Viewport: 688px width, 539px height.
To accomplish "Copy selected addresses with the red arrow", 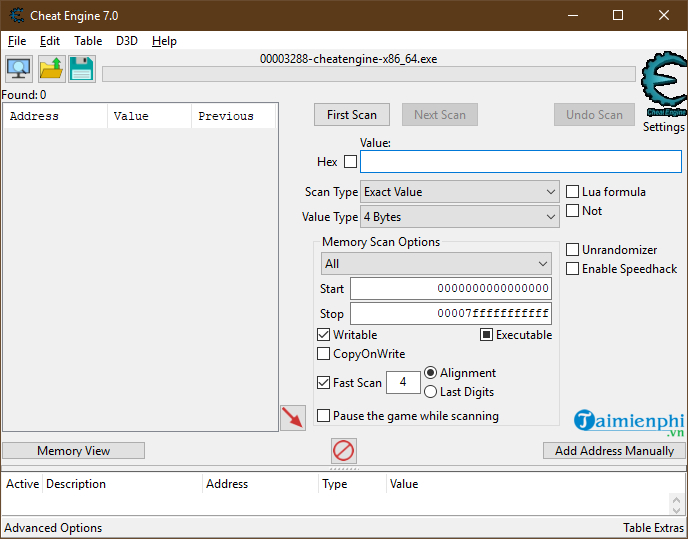I will (293, 418).
